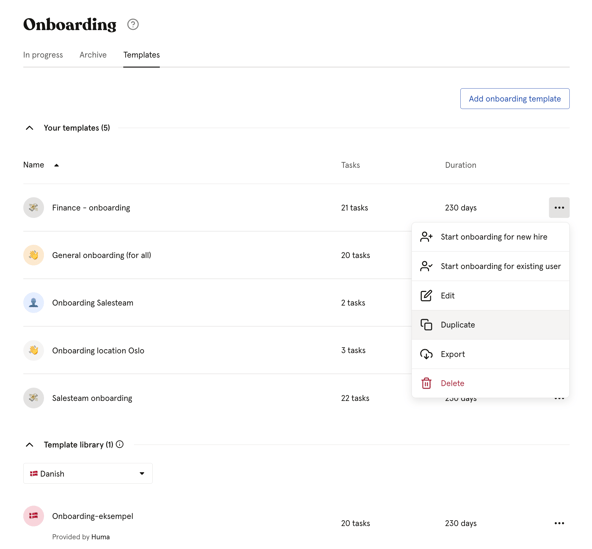Open the Onboarding location Oslo template

point(98,350)
